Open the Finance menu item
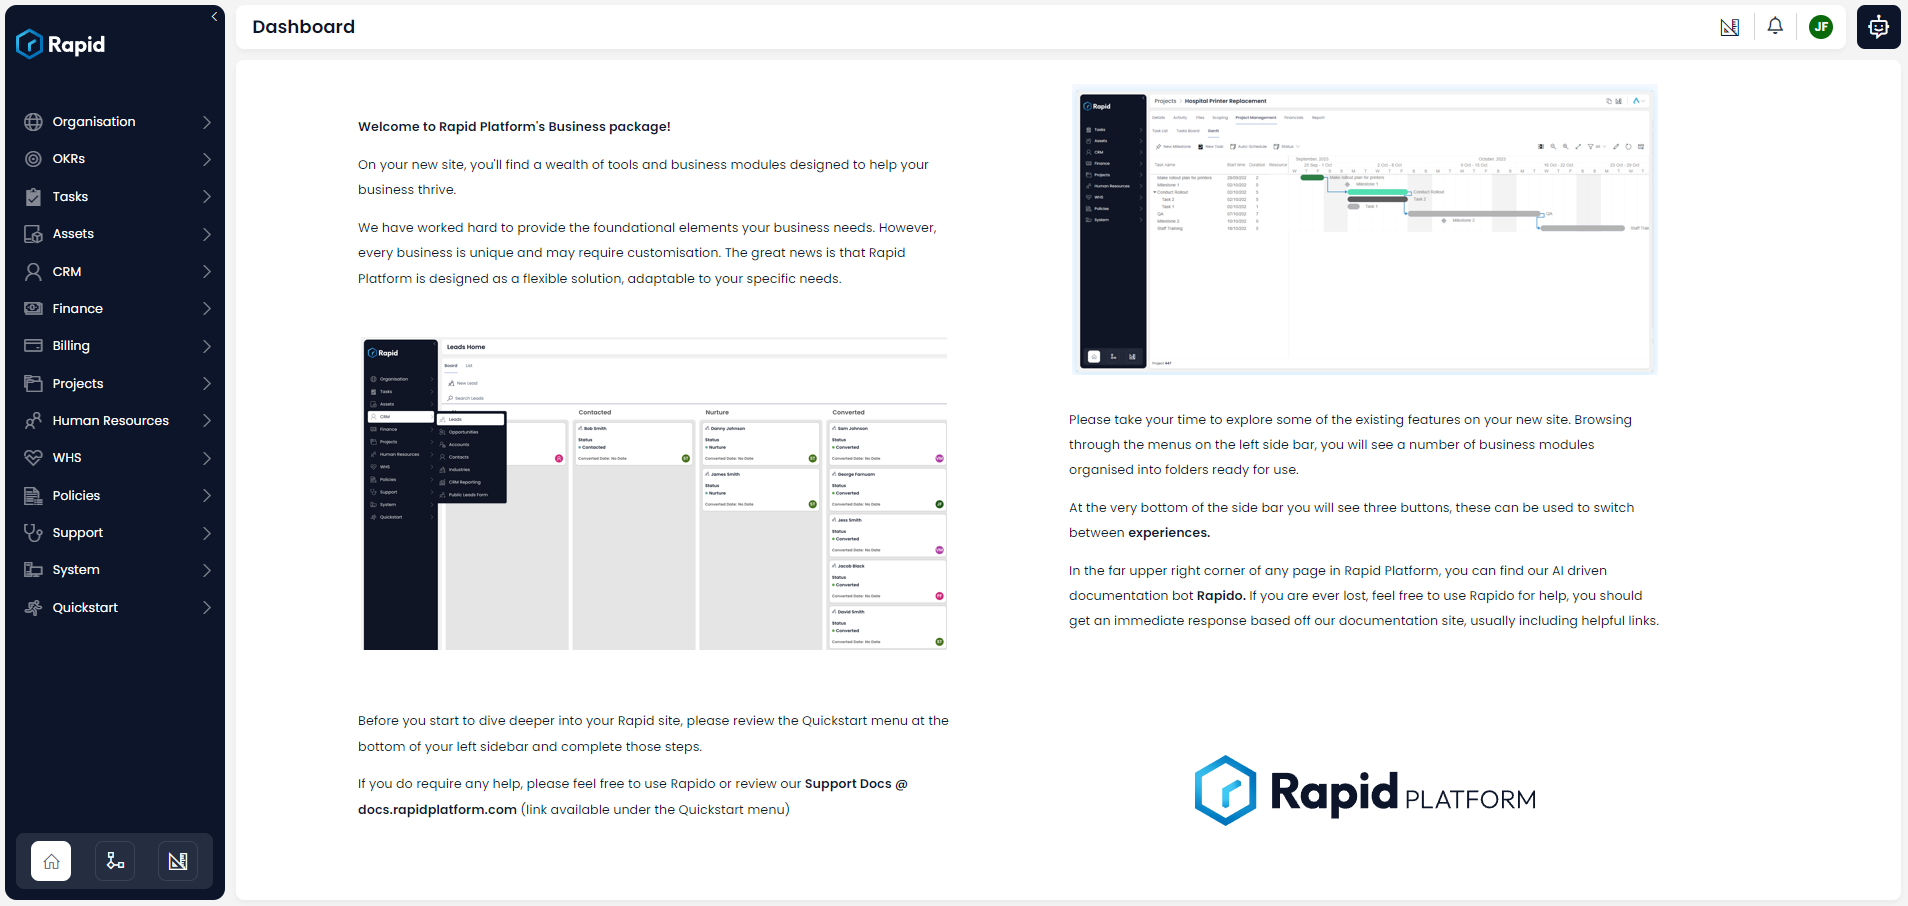1908x906 pixels. (x=115, y=309)
